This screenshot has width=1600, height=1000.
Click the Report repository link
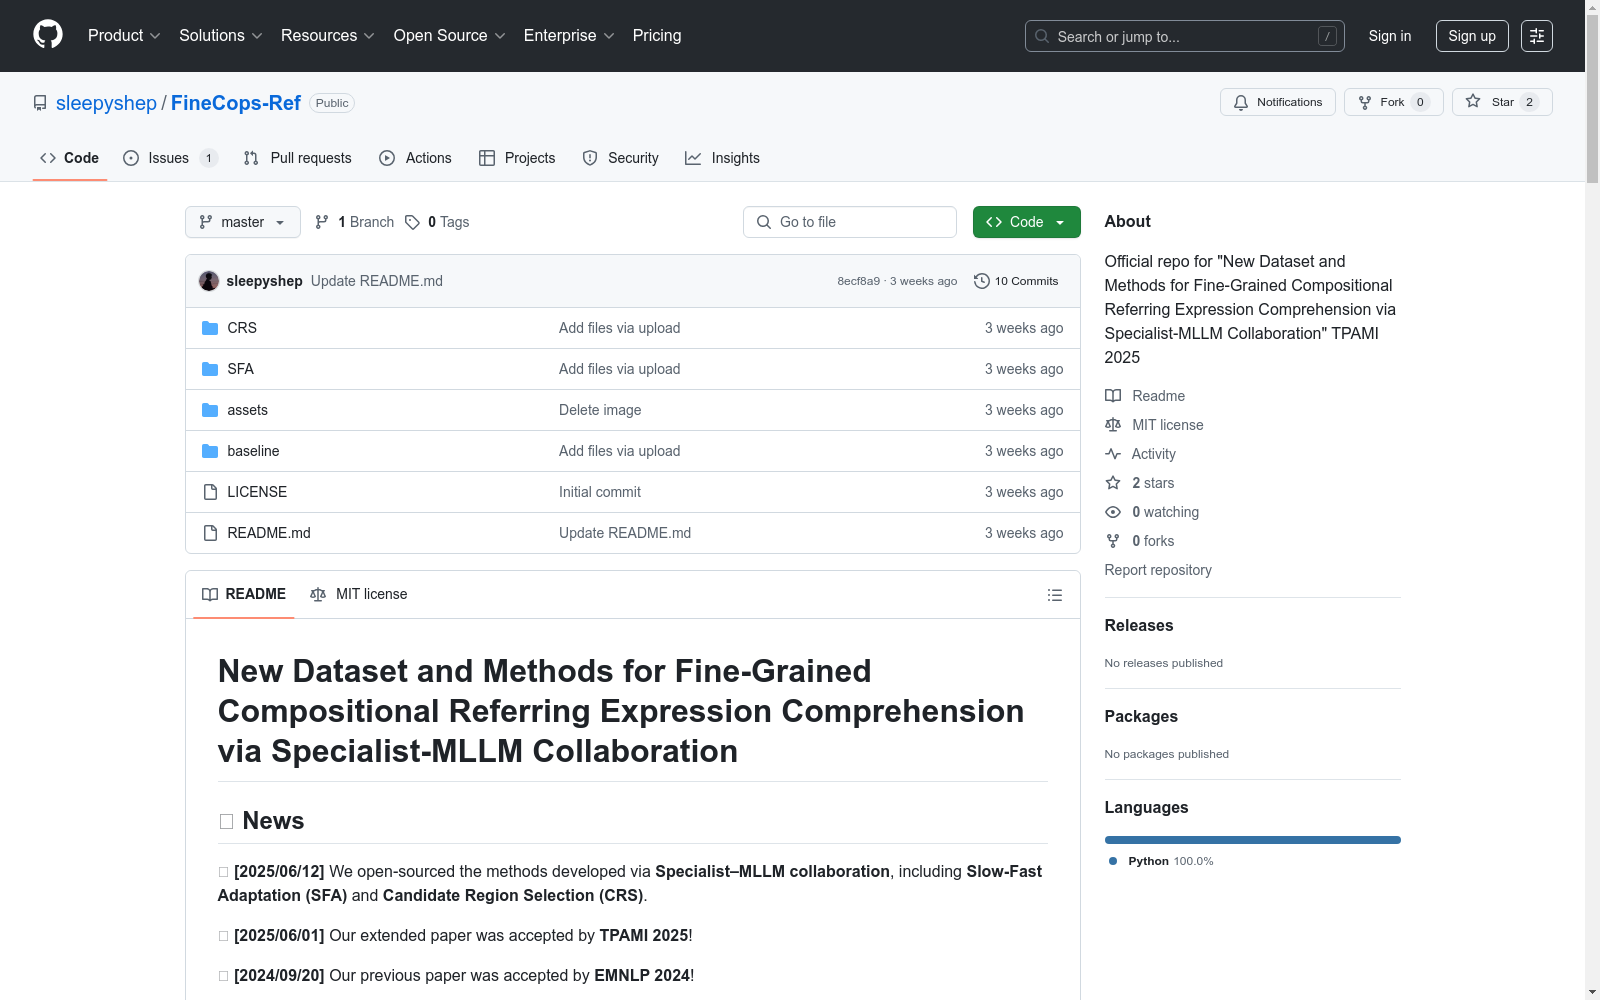tap(1158, 570)
